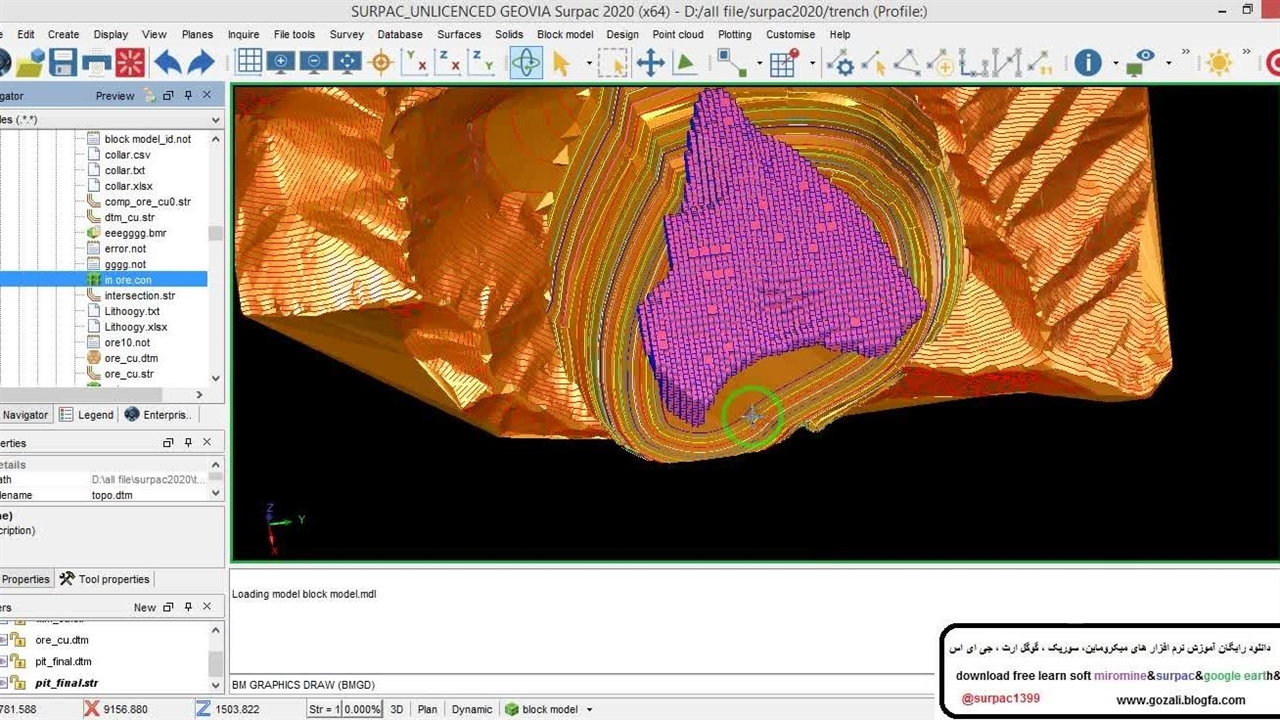The image size is (1280, 720).
Task: Select the pan/move arrows tool
Action: (650, 63)
